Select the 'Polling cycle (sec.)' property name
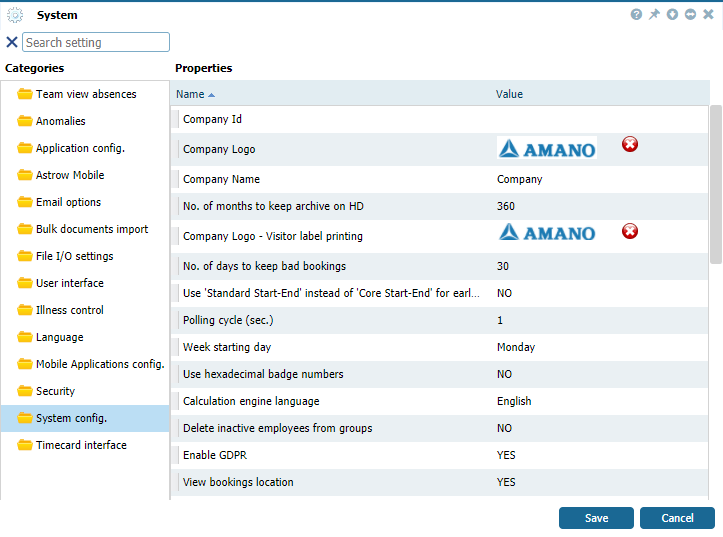This screenshot has width=723, height=537. [228, 320]
